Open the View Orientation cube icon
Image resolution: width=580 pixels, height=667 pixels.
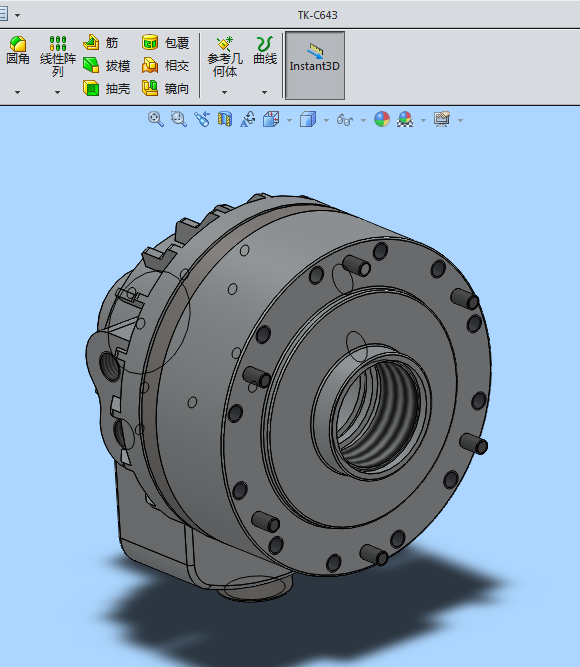271,119
